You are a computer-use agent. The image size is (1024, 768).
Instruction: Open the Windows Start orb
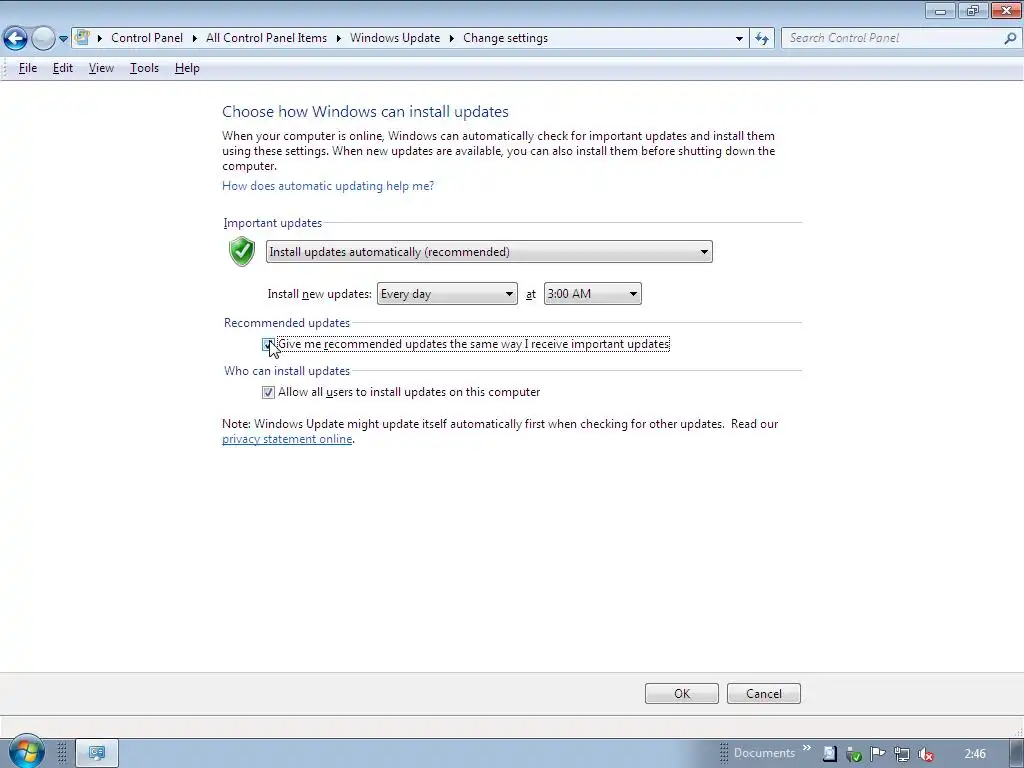pos(26,751)
